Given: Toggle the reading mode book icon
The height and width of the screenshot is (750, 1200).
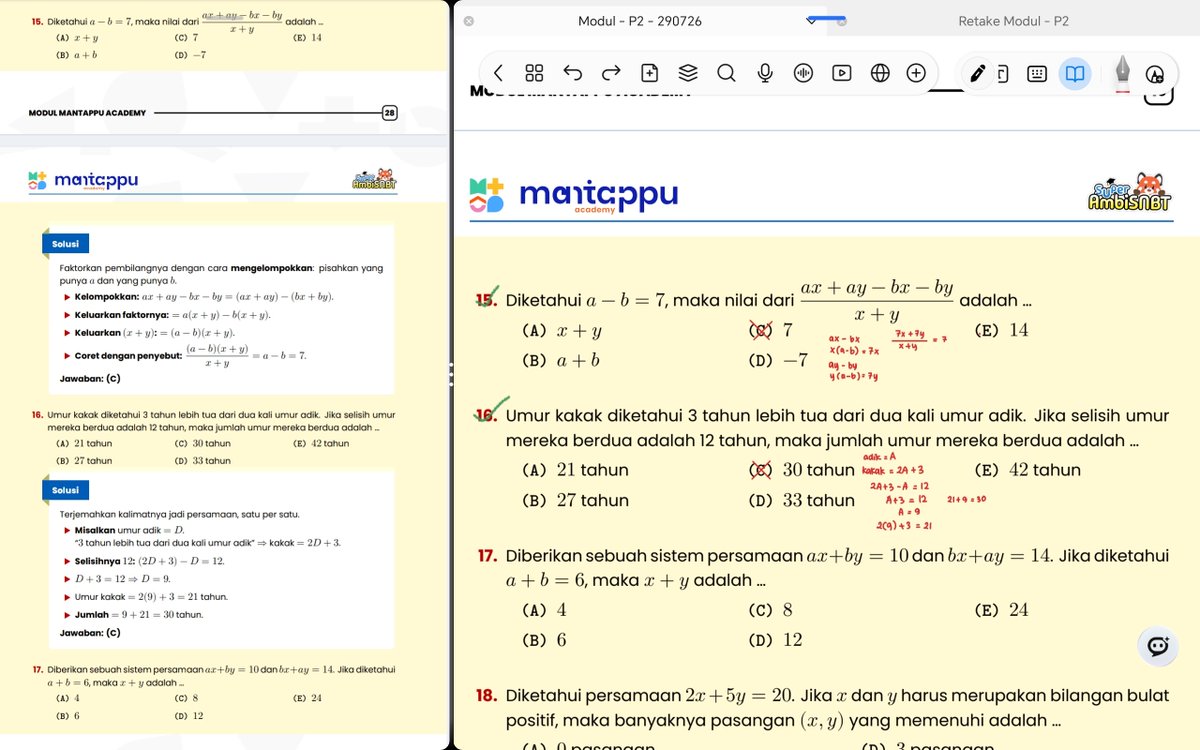Looking at the screenshot, I should point(1074,73).
